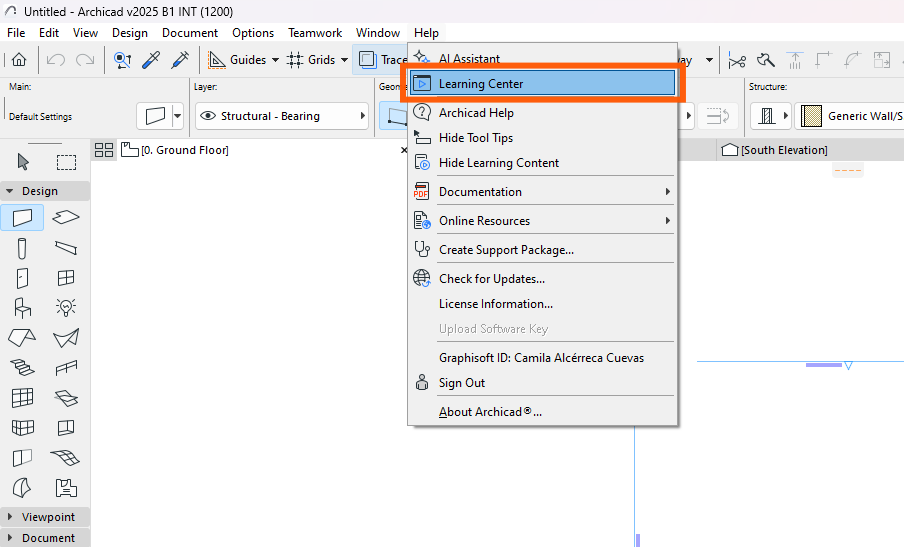904x547 pixels.
Task: Click the Undo arrow icon
Action: (x=55, y=59)
